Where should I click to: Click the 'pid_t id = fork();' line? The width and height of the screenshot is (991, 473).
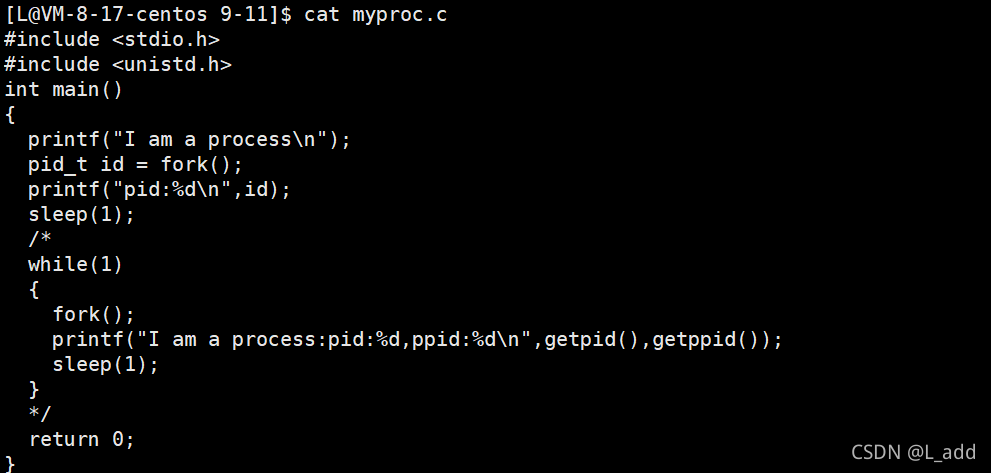click(x=135, y=165)
